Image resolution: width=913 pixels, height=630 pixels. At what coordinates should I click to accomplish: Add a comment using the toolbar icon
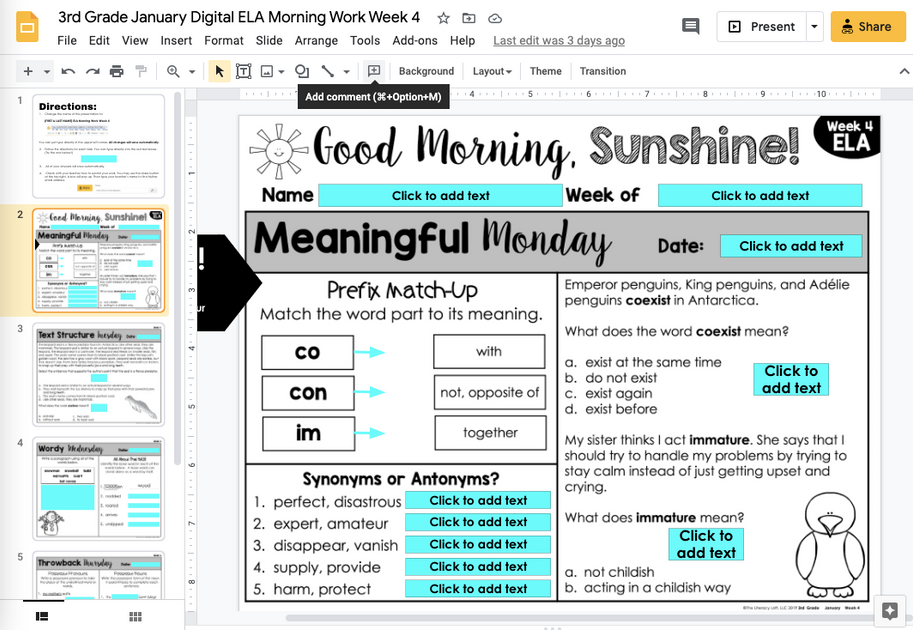(x=373, y=71)
